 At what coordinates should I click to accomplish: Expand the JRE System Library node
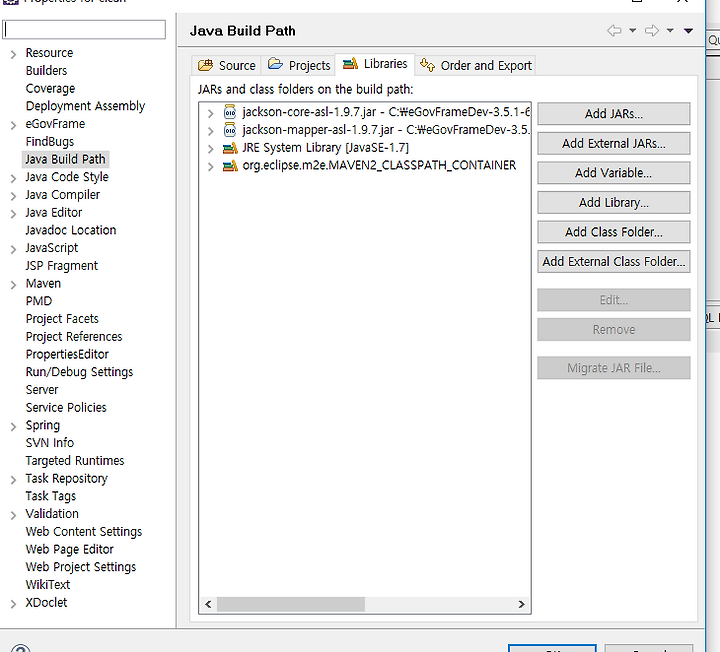pos(210,149)
